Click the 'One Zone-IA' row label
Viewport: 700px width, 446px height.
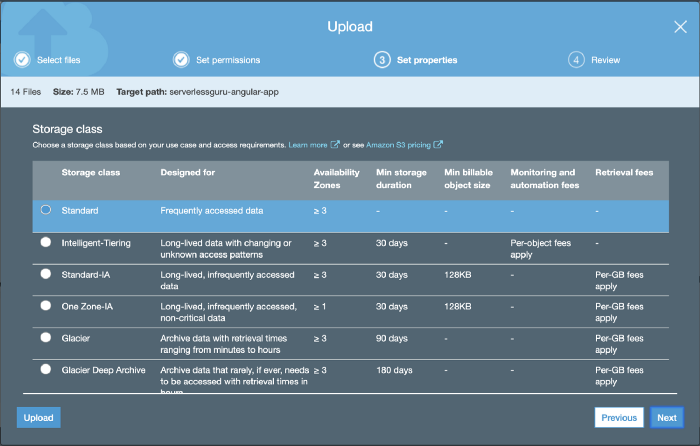pyautogui.click(x=87, y=306)
